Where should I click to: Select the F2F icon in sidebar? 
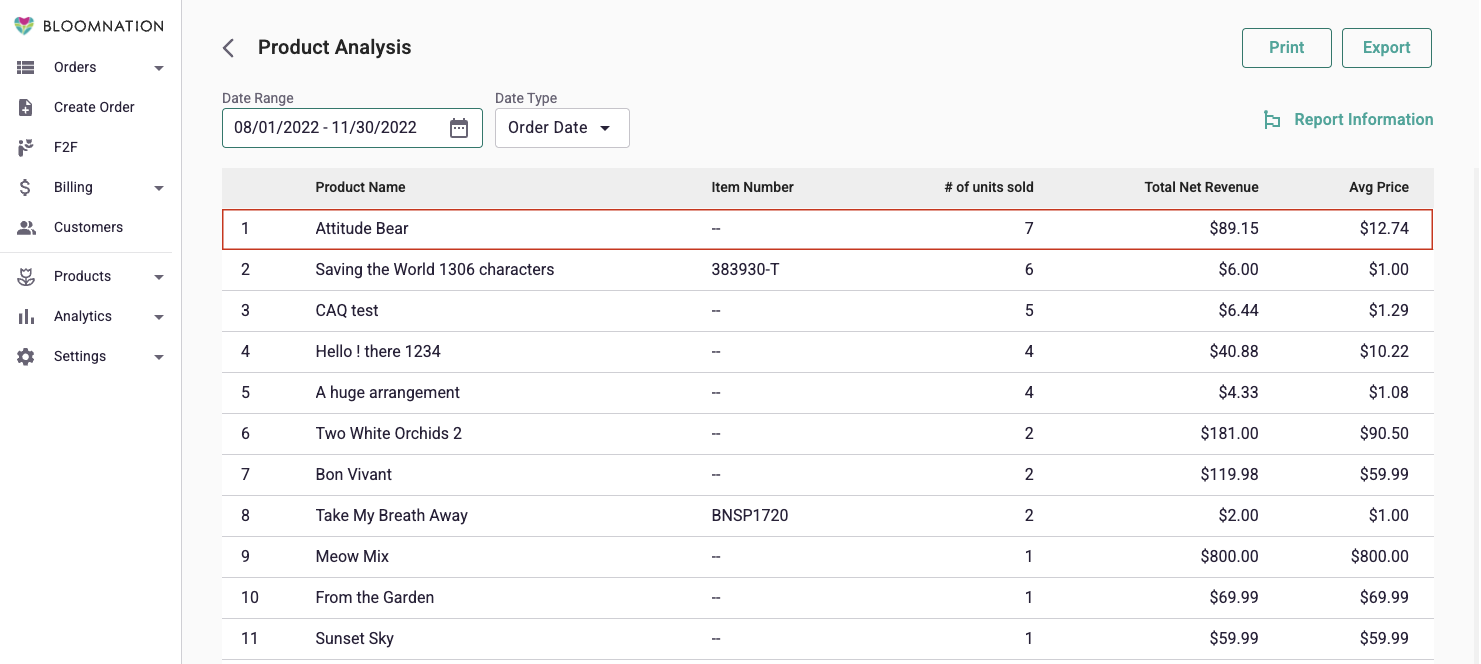pyautogui.click(x=26, y=147)
